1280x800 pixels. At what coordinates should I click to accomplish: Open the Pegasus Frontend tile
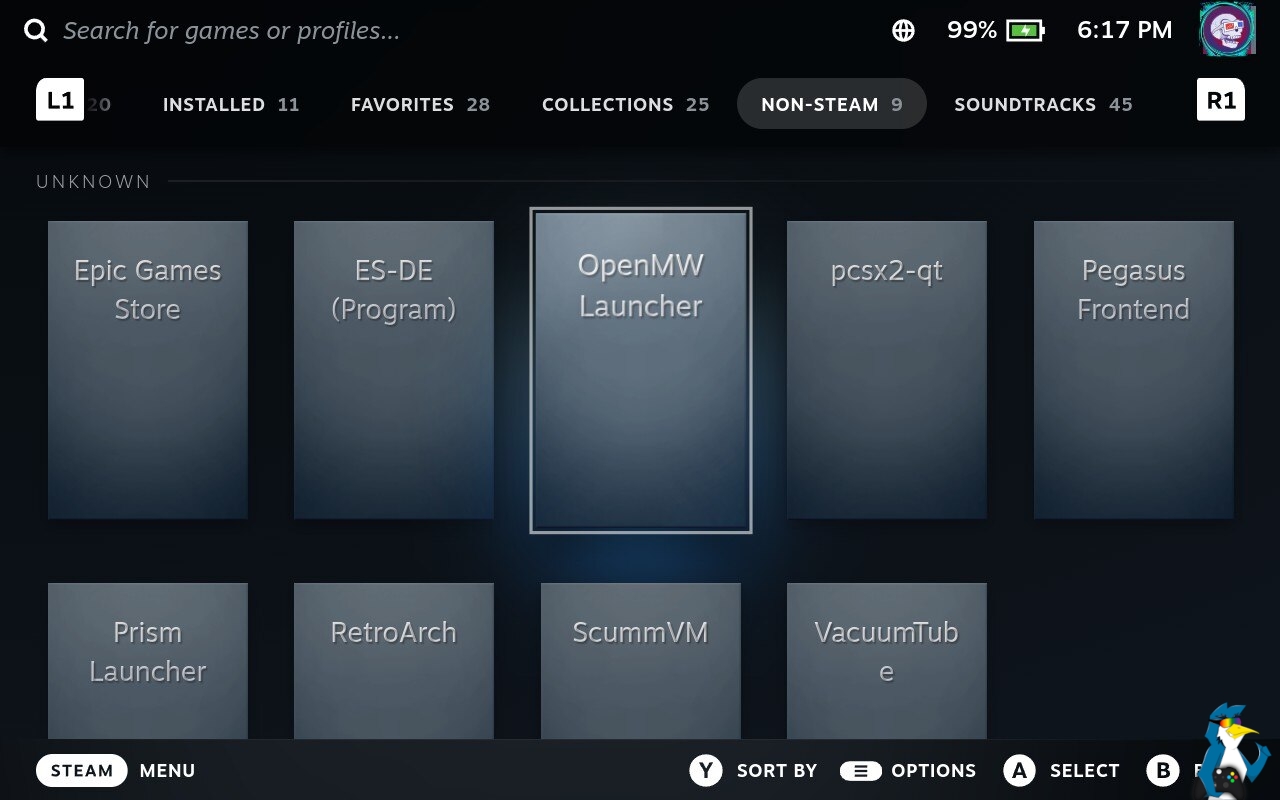[1133, 370]
